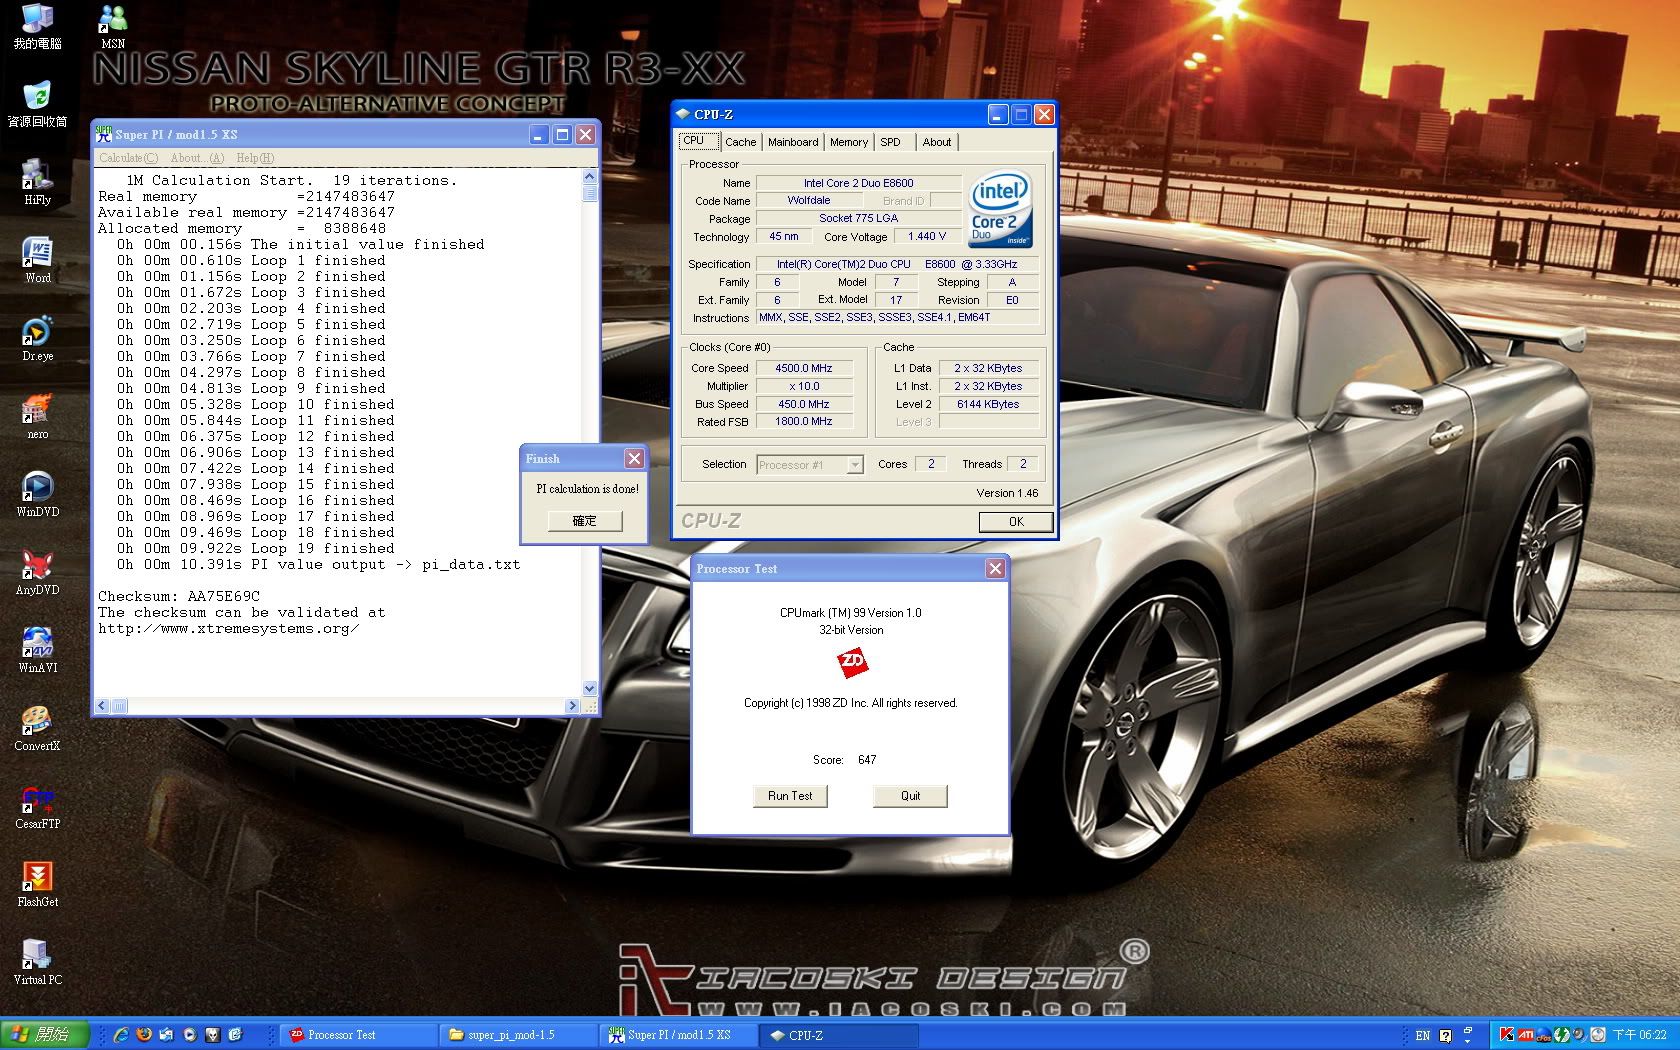Click the cFos tray icon
The width and height of the screenshot is (1680, 1050).
(x=1544, y=1035)
